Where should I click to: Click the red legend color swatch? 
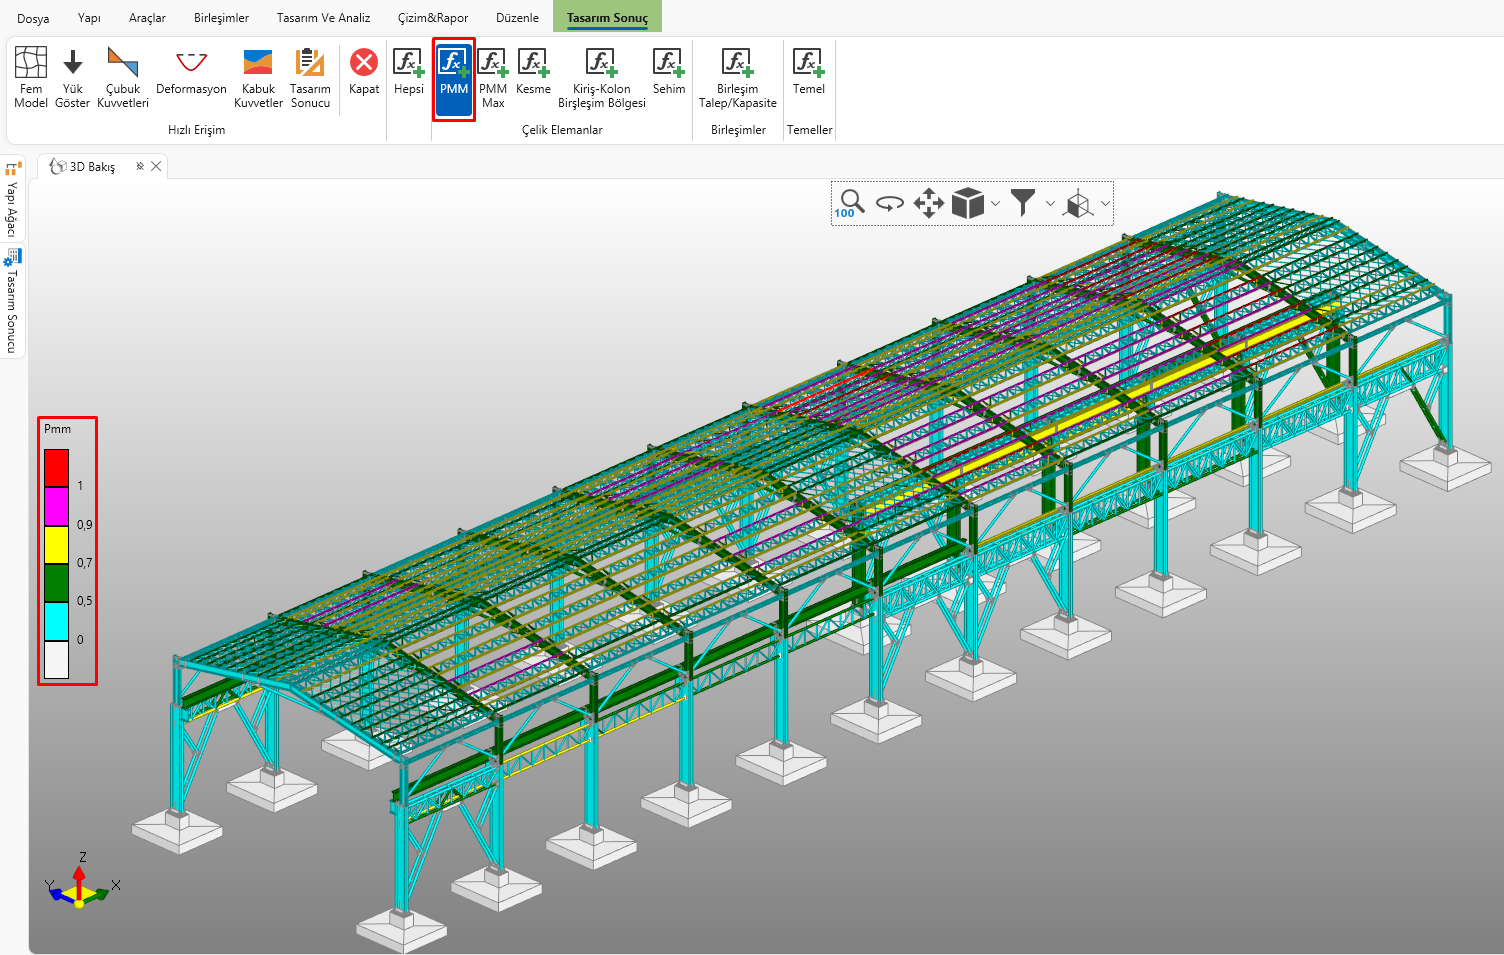pyautogui.click(x=56, y=468)
